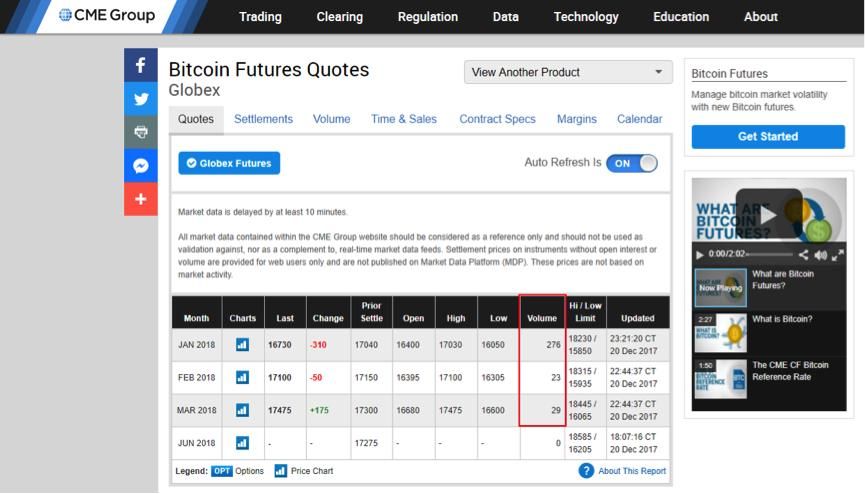The width and height of the screenshot is (865, 494).
Task: Click the Twitter share icon
Action: [x=140, y=99]
